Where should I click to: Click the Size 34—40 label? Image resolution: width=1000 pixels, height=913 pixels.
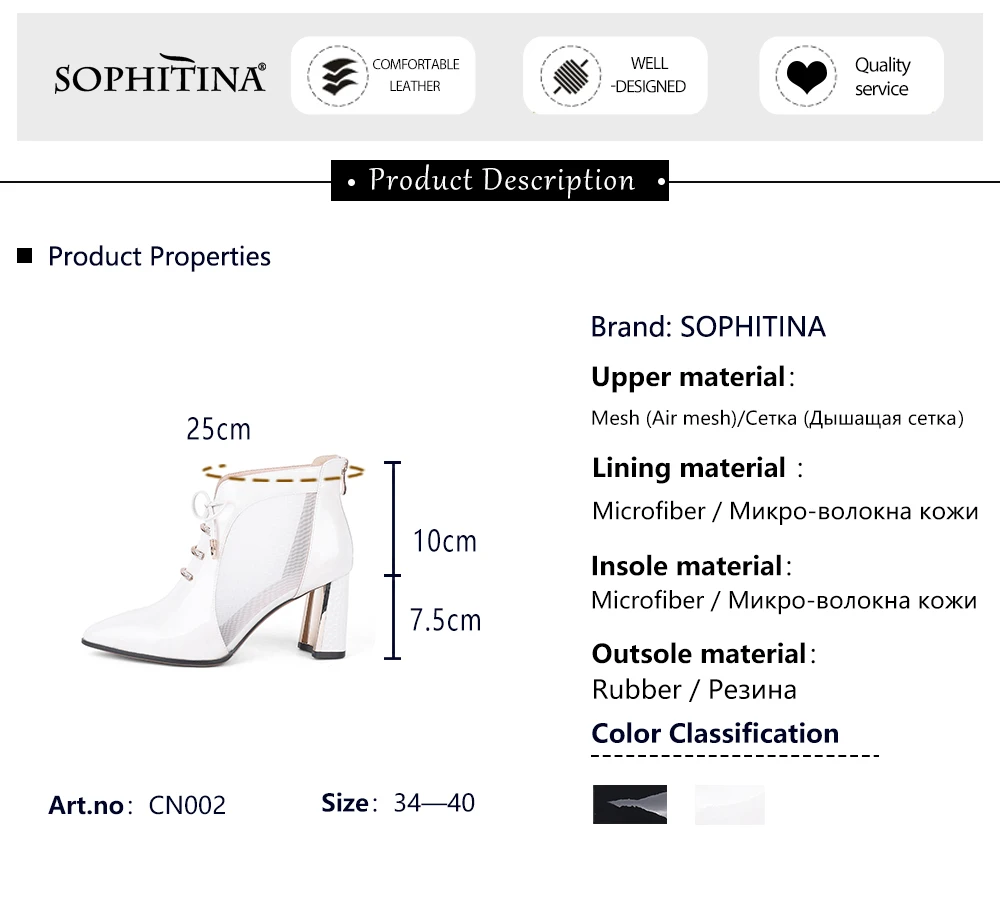pyautogui.click(x=398, y=803)
